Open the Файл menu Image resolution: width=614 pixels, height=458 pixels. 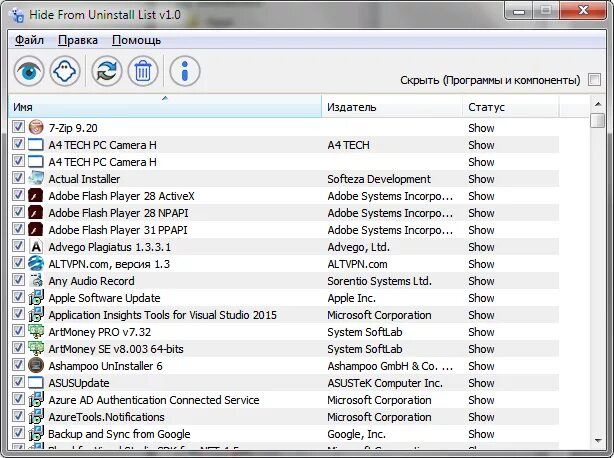click(29, 40)
